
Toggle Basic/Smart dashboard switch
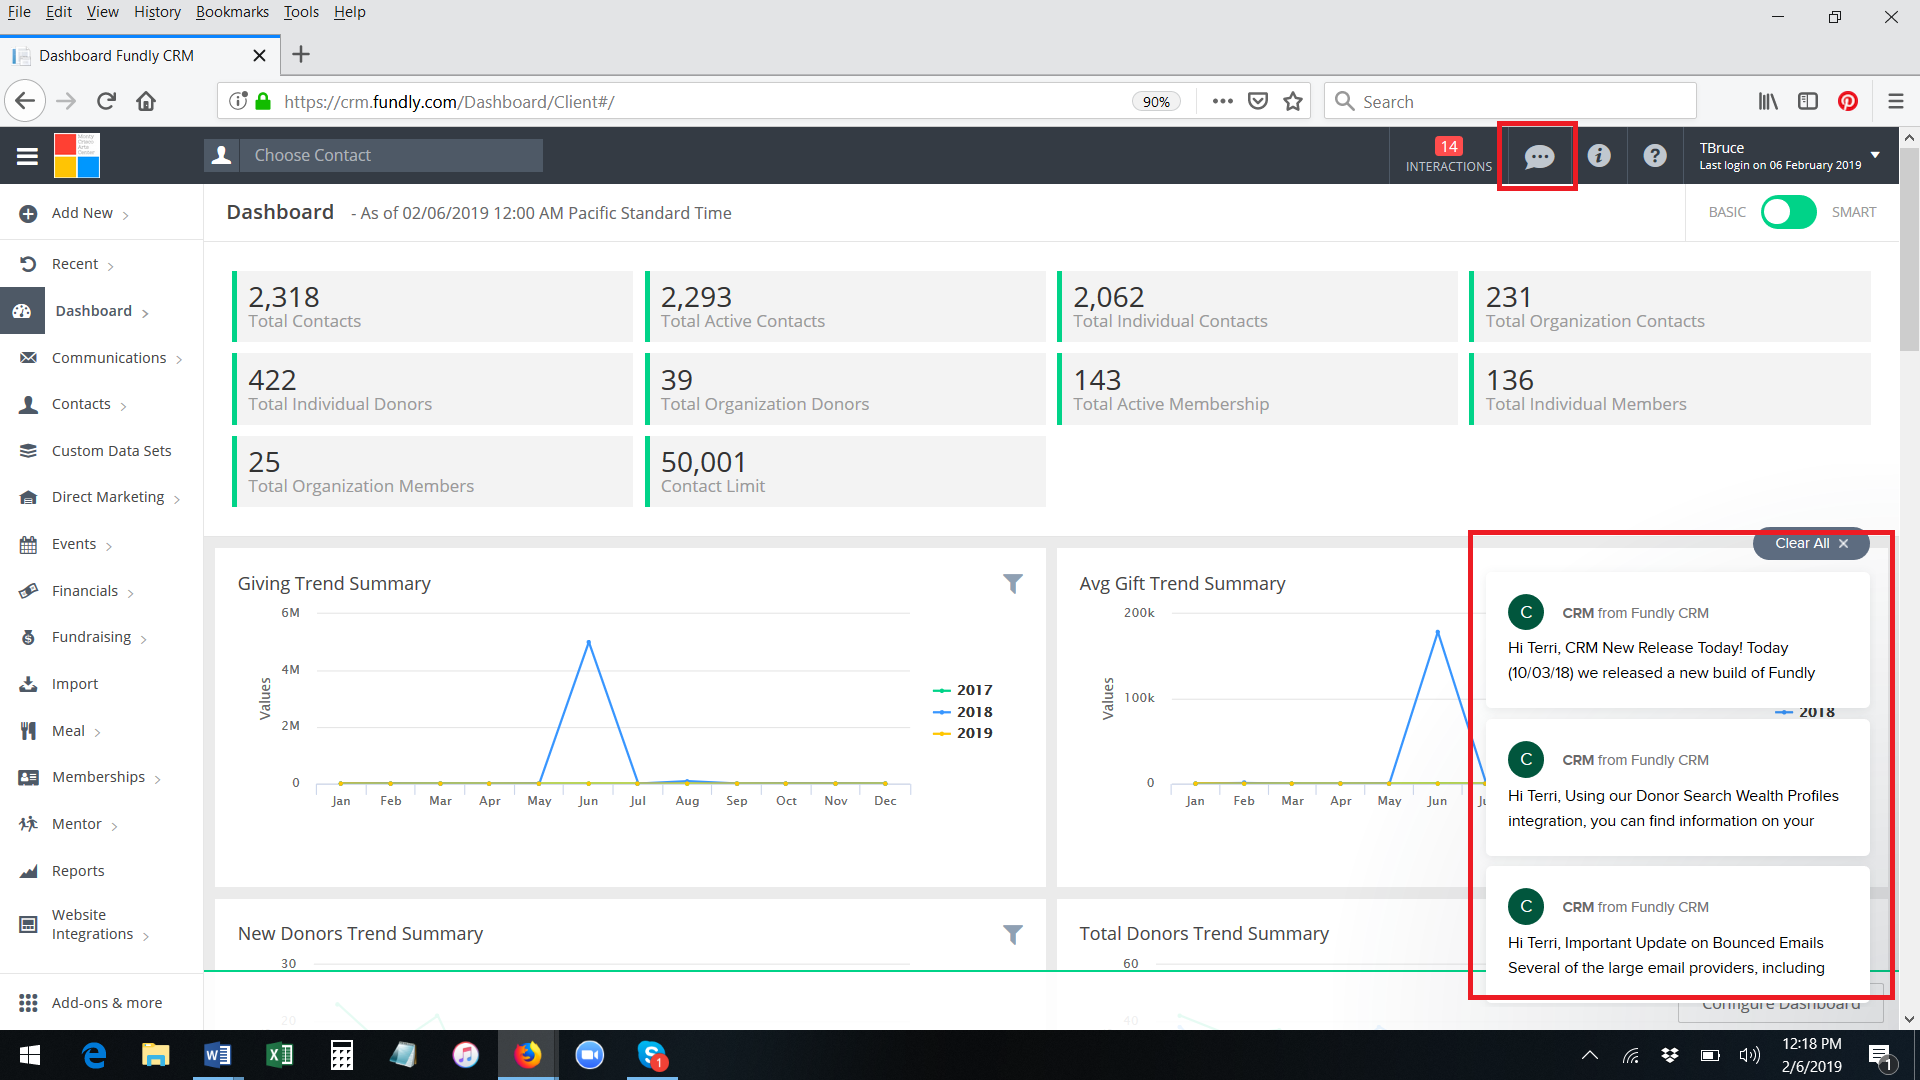[x=1788, y=212]
